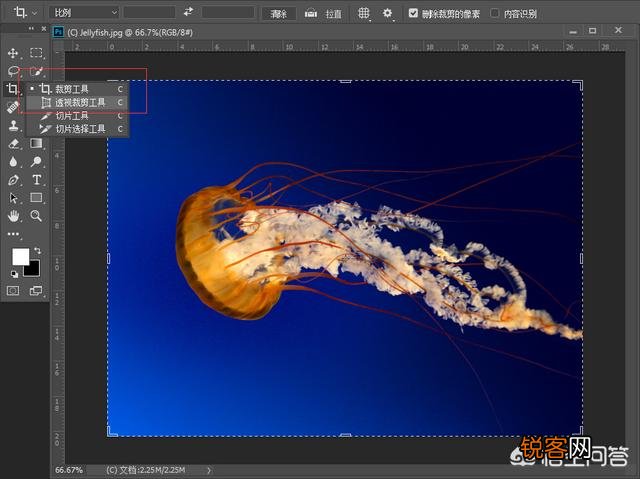This screenshot has height=479, width=640.
Task: Select the Path Selection arrow tool
Action: pyautogui.click(x=13, y=198)
